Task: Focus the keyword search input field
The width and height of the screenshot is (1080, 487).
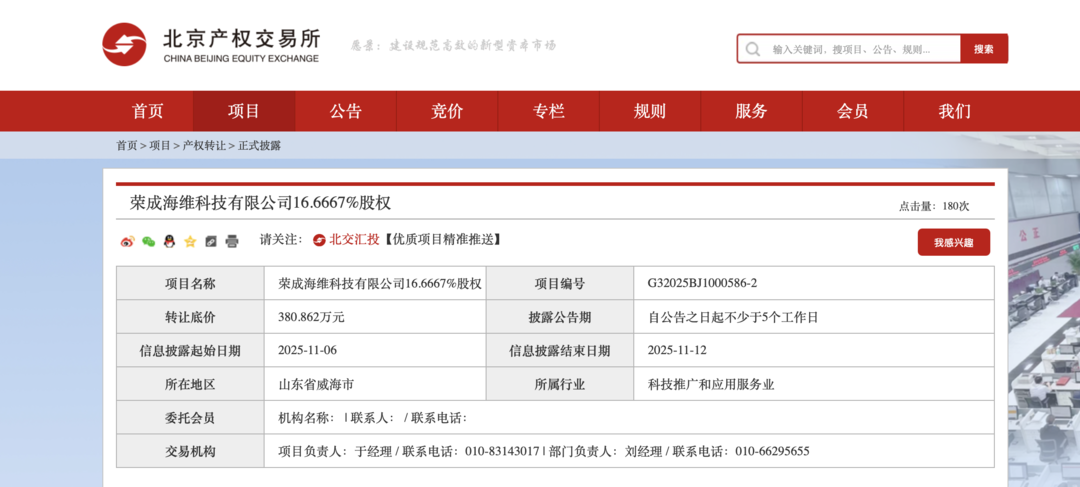Action: [x=860, y=49]
